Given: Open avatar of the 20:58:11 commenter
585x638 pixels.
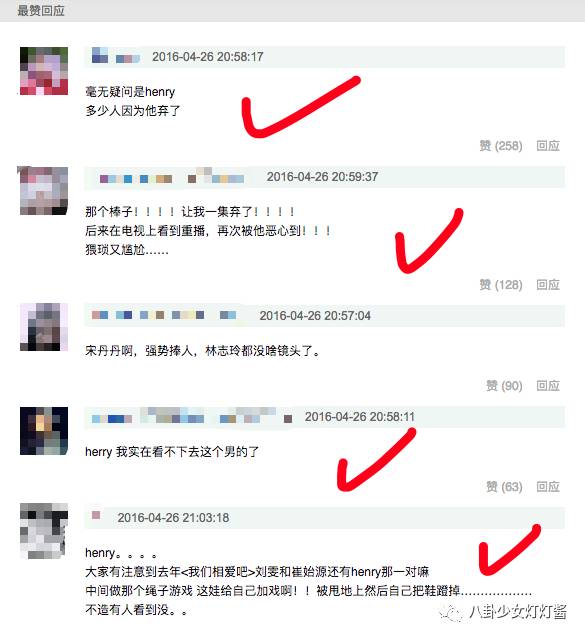Looking at the screenshot, I should (x=44, y=431).
